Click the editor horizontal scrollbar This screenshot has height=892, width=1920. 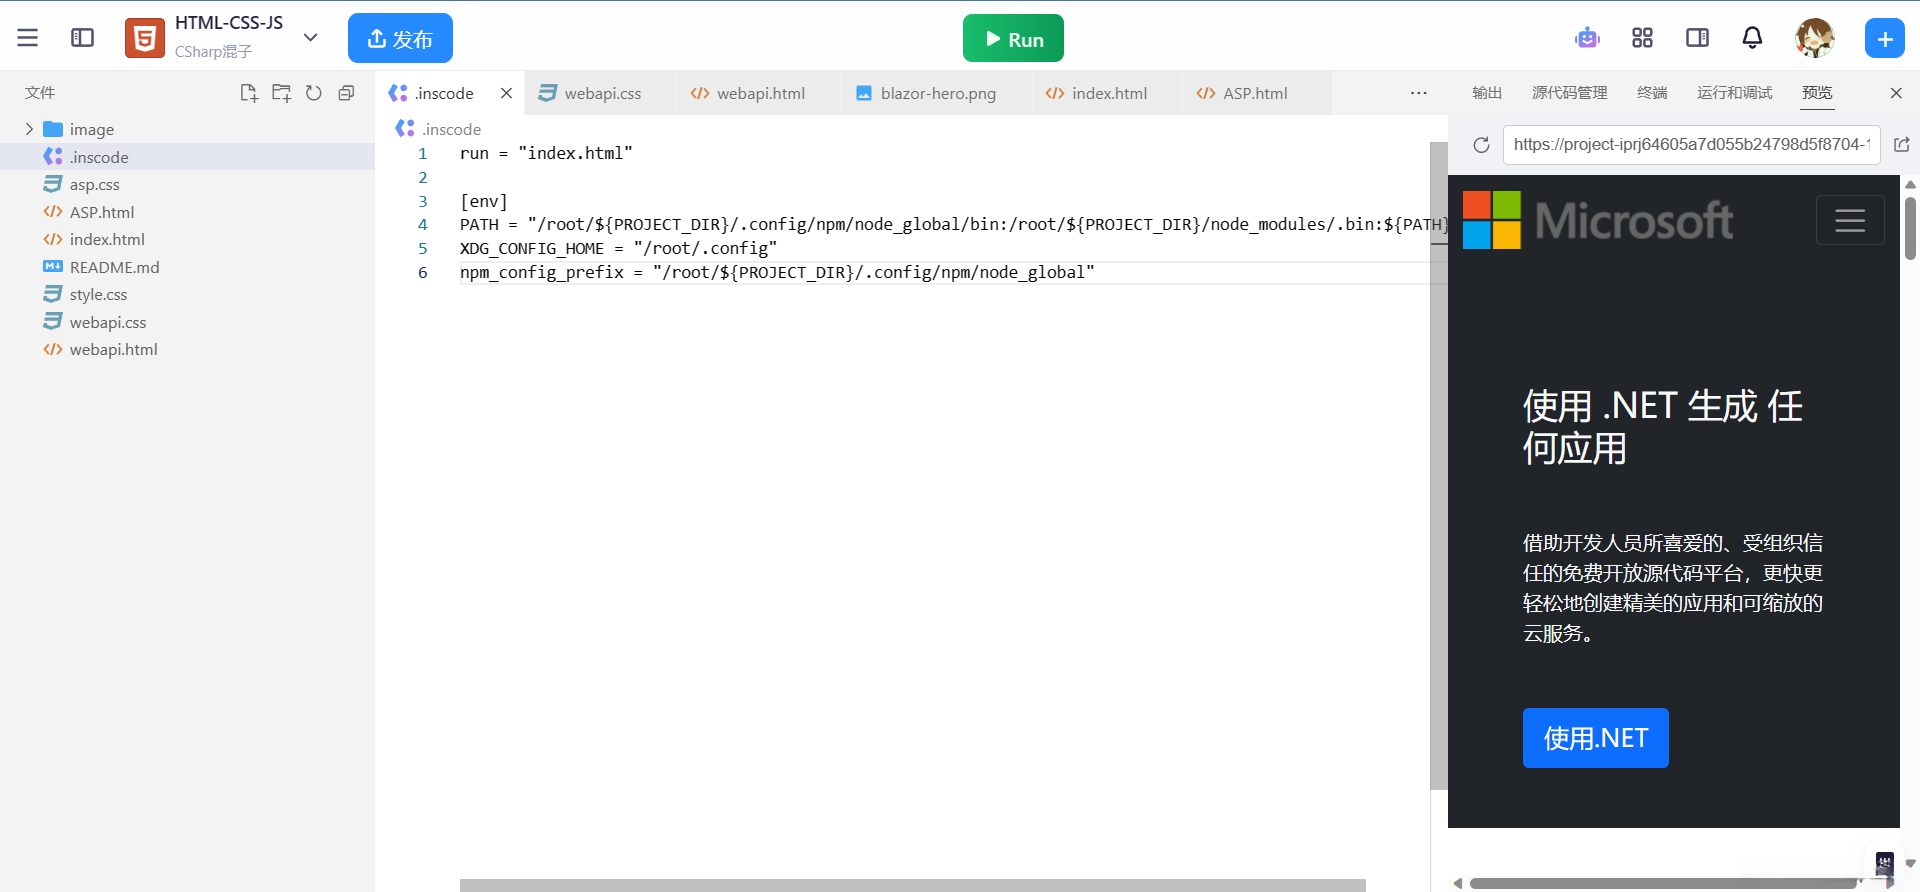click(x=912, y=885)
